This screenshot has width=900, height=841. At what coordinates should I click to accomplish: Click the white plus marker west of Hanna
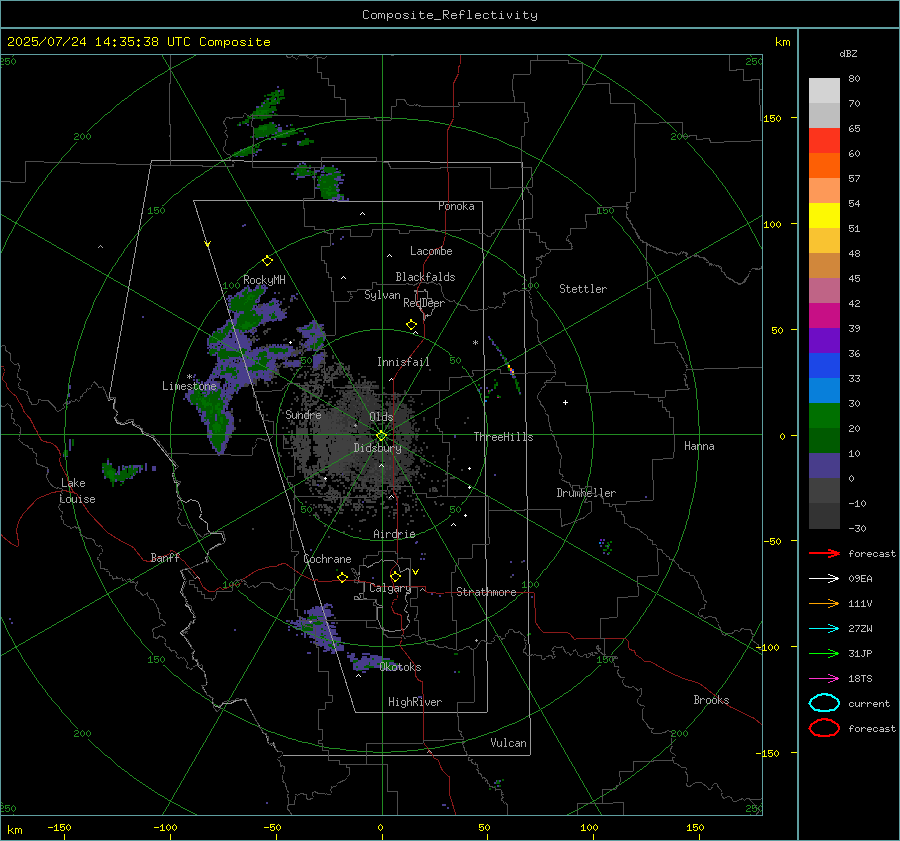(565, 402)
